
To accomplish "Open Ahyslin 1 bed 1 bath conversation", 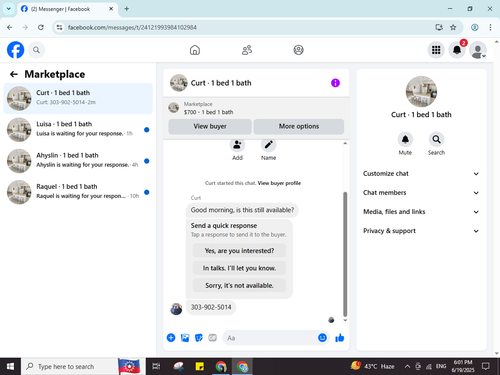I will point(78,161).
